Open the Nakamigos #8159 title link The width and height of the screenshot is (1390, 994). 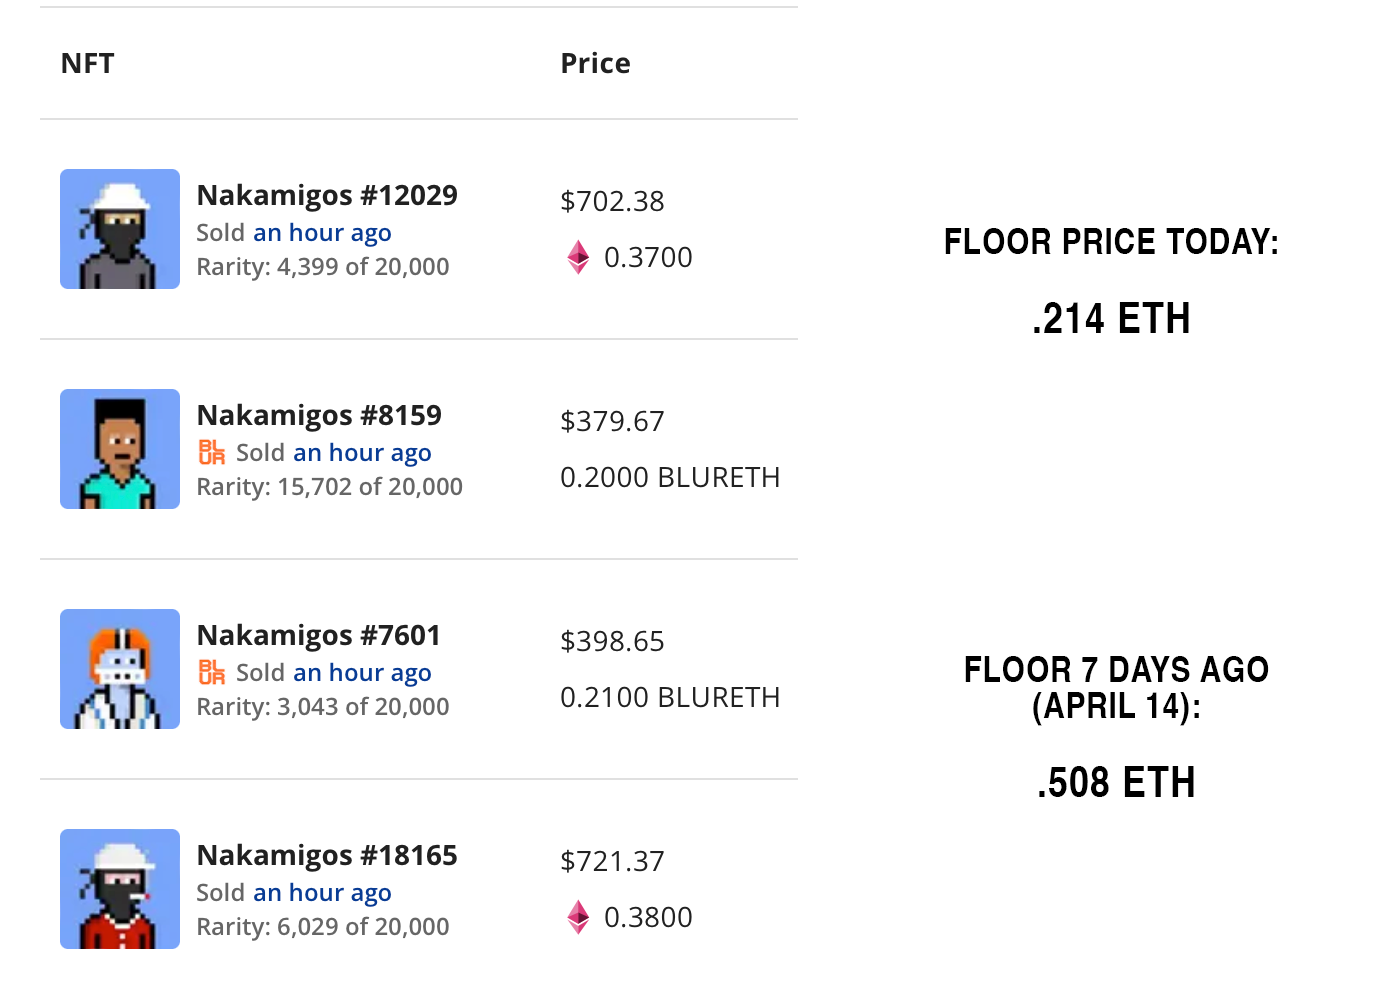(x=319, y=415)
